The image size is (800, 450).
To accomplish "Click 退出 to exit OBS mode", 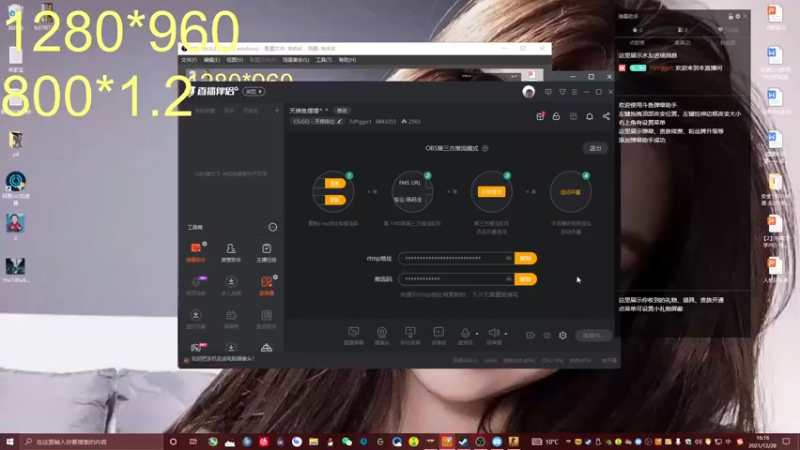I will pos(595,148).
